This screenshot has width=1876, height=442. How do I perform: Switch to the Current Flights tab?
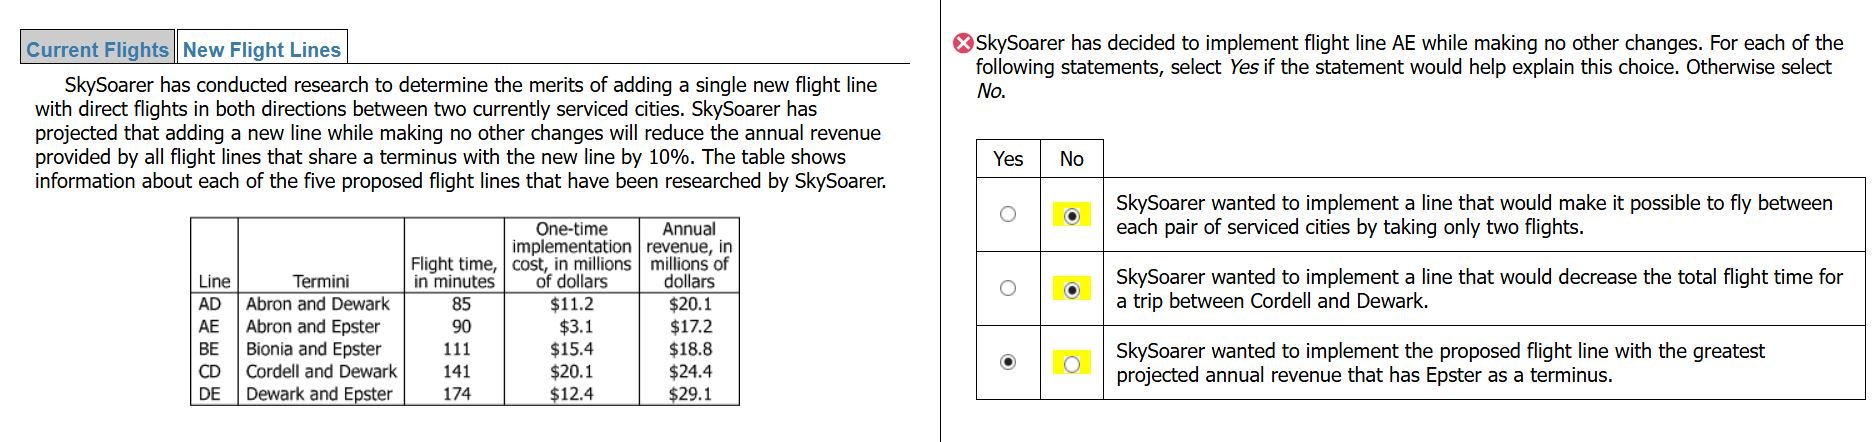coord(97,49)
